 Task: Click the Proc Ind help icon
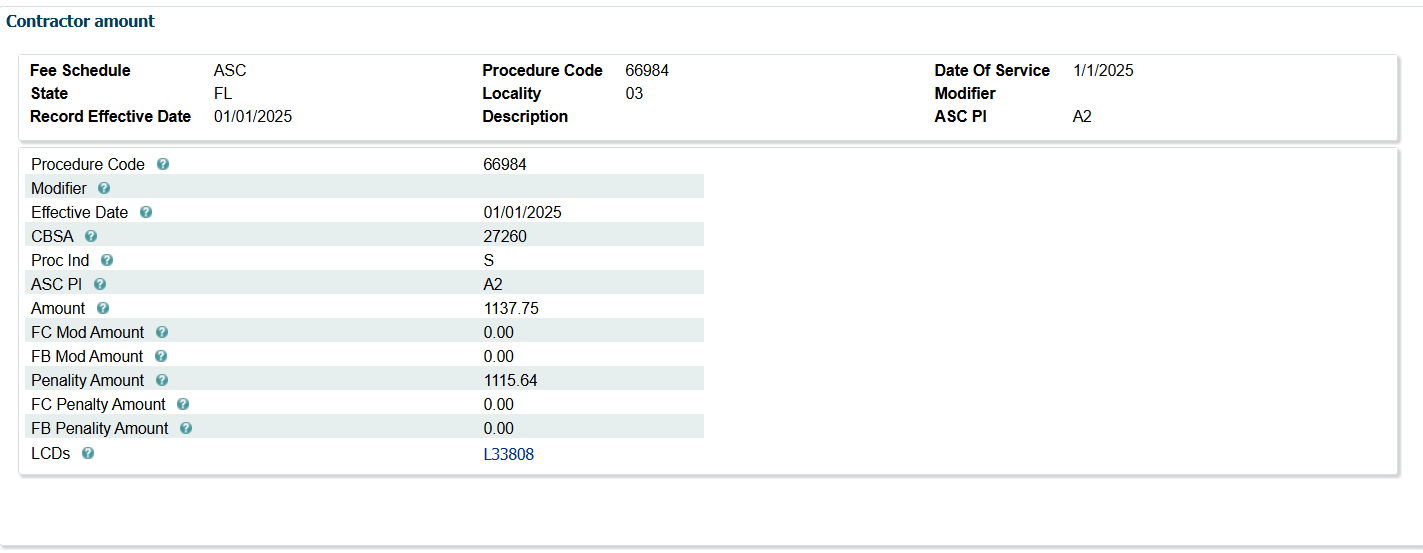click(107, 260)
